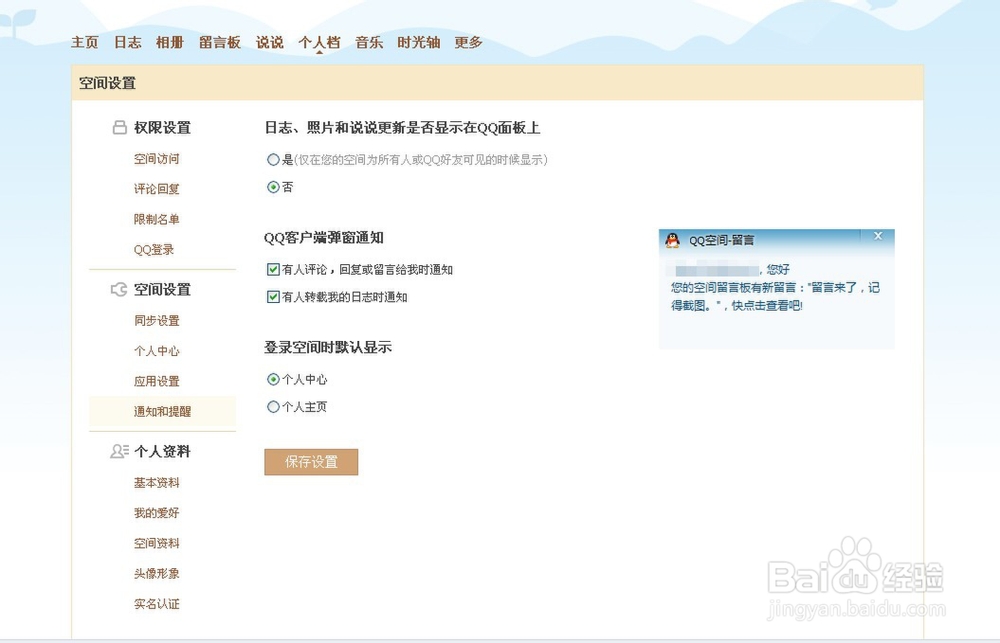
Task: Click the person icon beside 个人资料
Action: click(119, 452)
